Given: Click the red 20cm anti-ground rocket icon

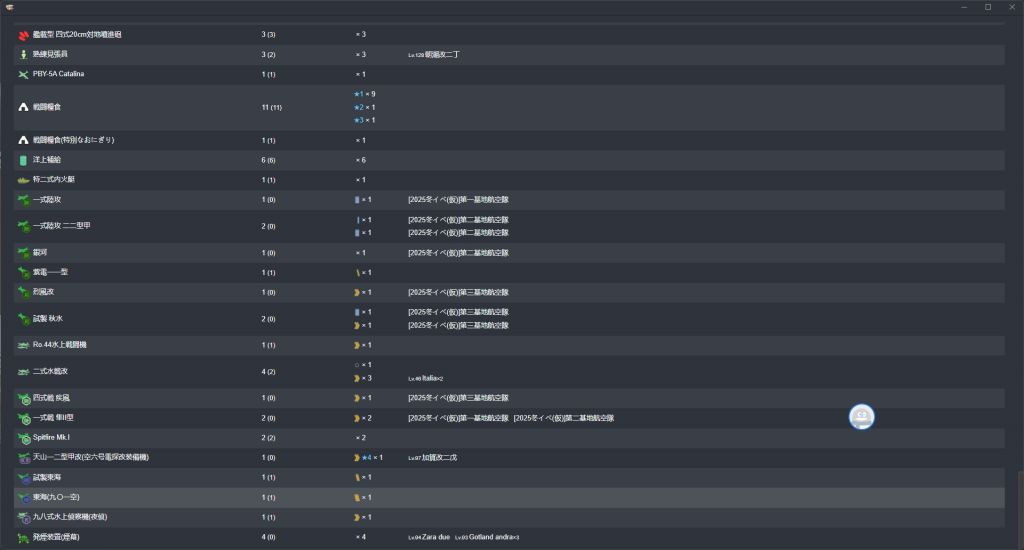Looking at the screenshot, I should (x=24, y=35).
